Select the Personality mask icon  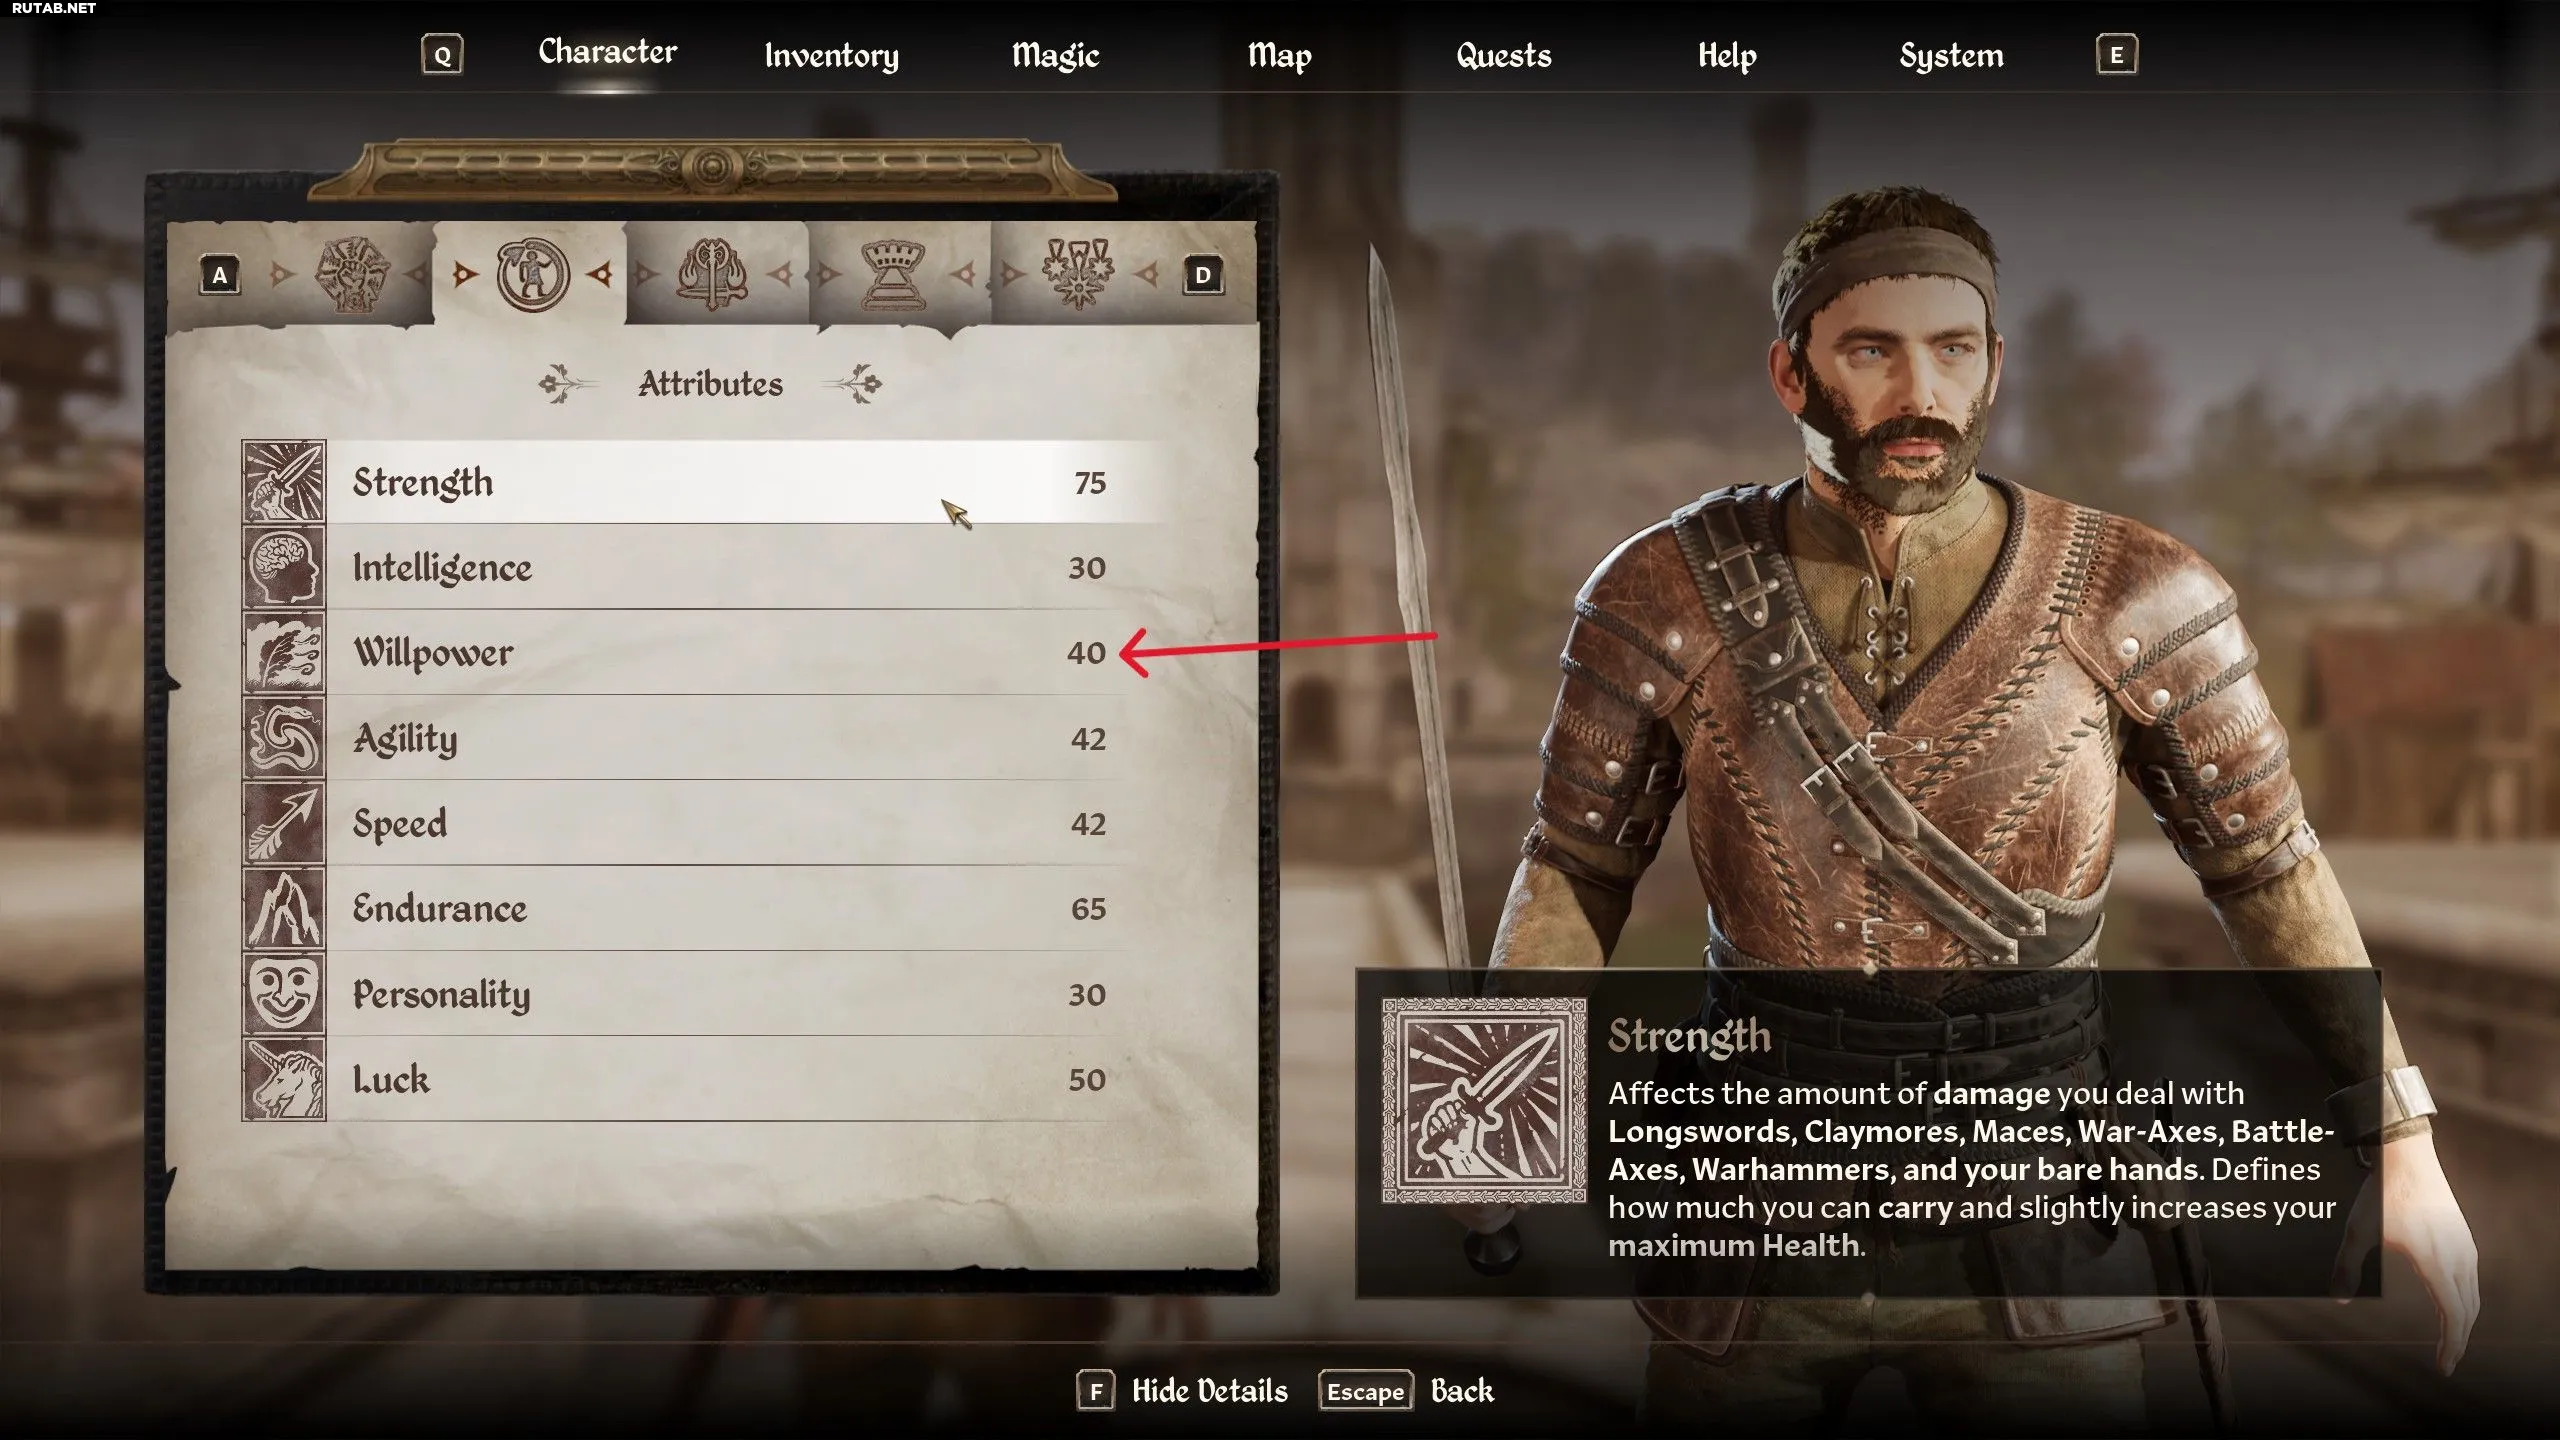pos(284,994)
